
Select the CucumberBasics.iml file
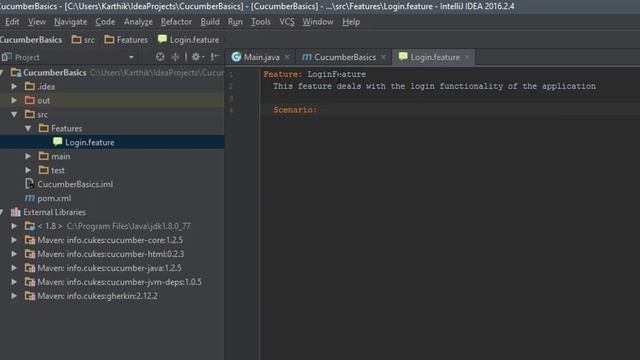[x=75, y=184]
